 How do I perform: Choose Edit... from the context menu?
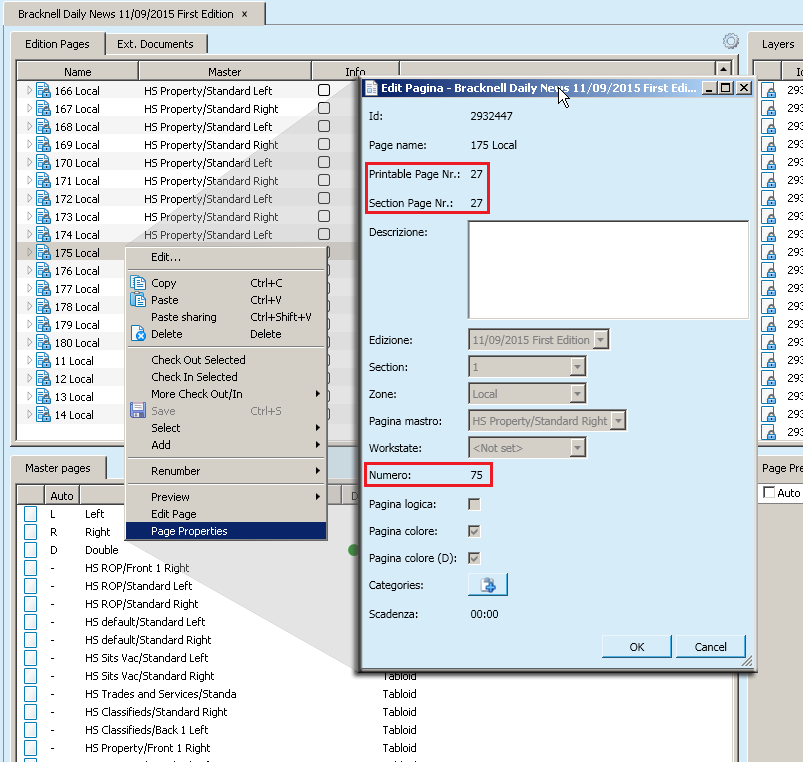coord(226,257)
